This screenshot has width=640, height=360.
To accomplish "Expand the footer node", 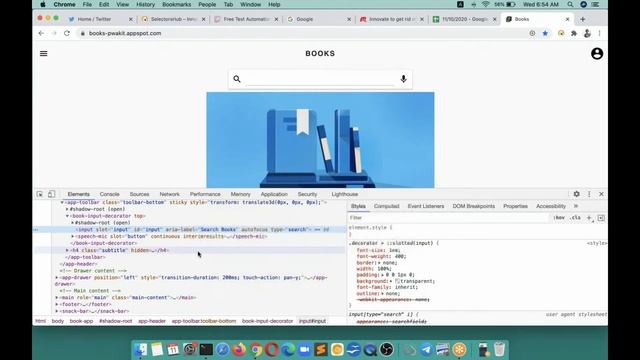I will (x=57, y=304).
